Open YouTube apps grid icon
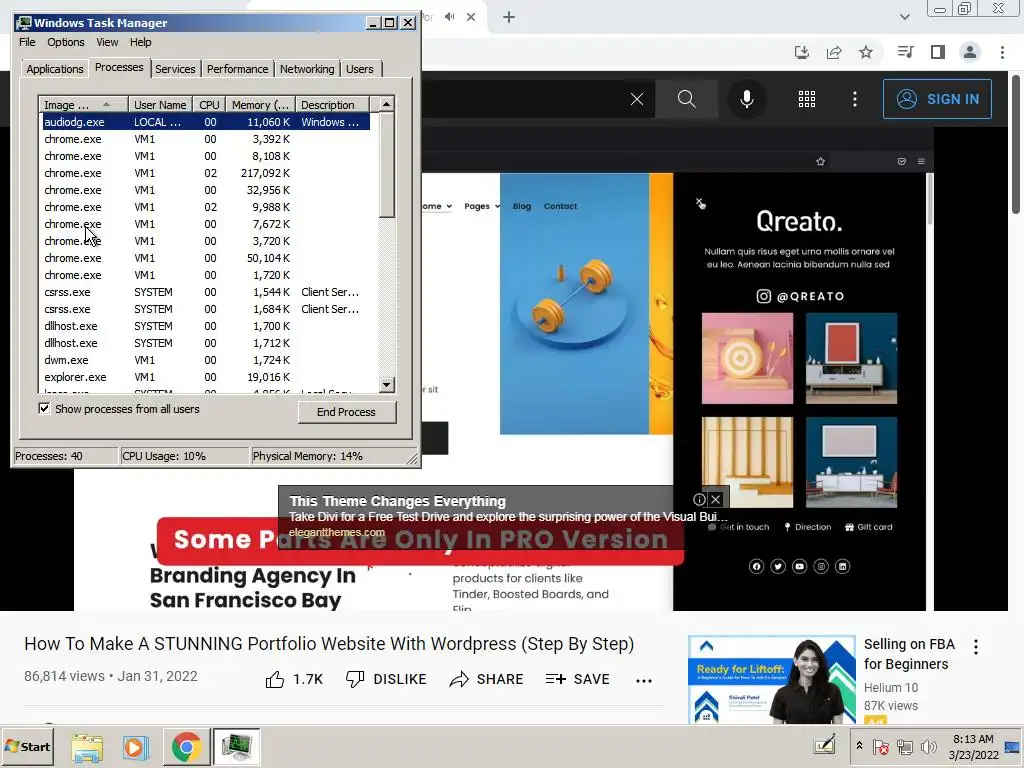The image size is (1024, 768). [x=807, y=99]
